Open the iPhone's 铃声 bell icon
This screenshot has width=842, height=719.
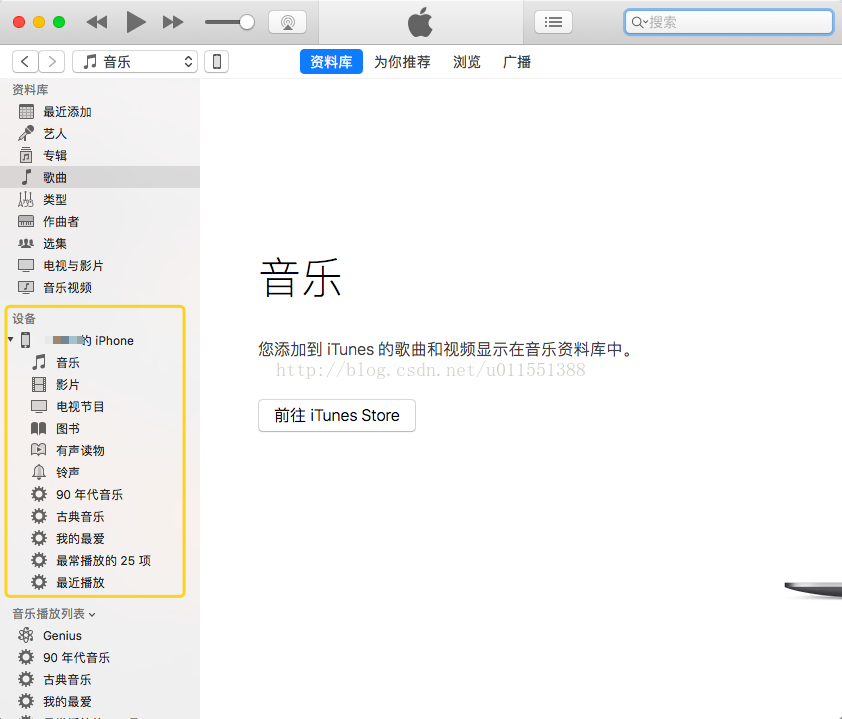point(39,472)
